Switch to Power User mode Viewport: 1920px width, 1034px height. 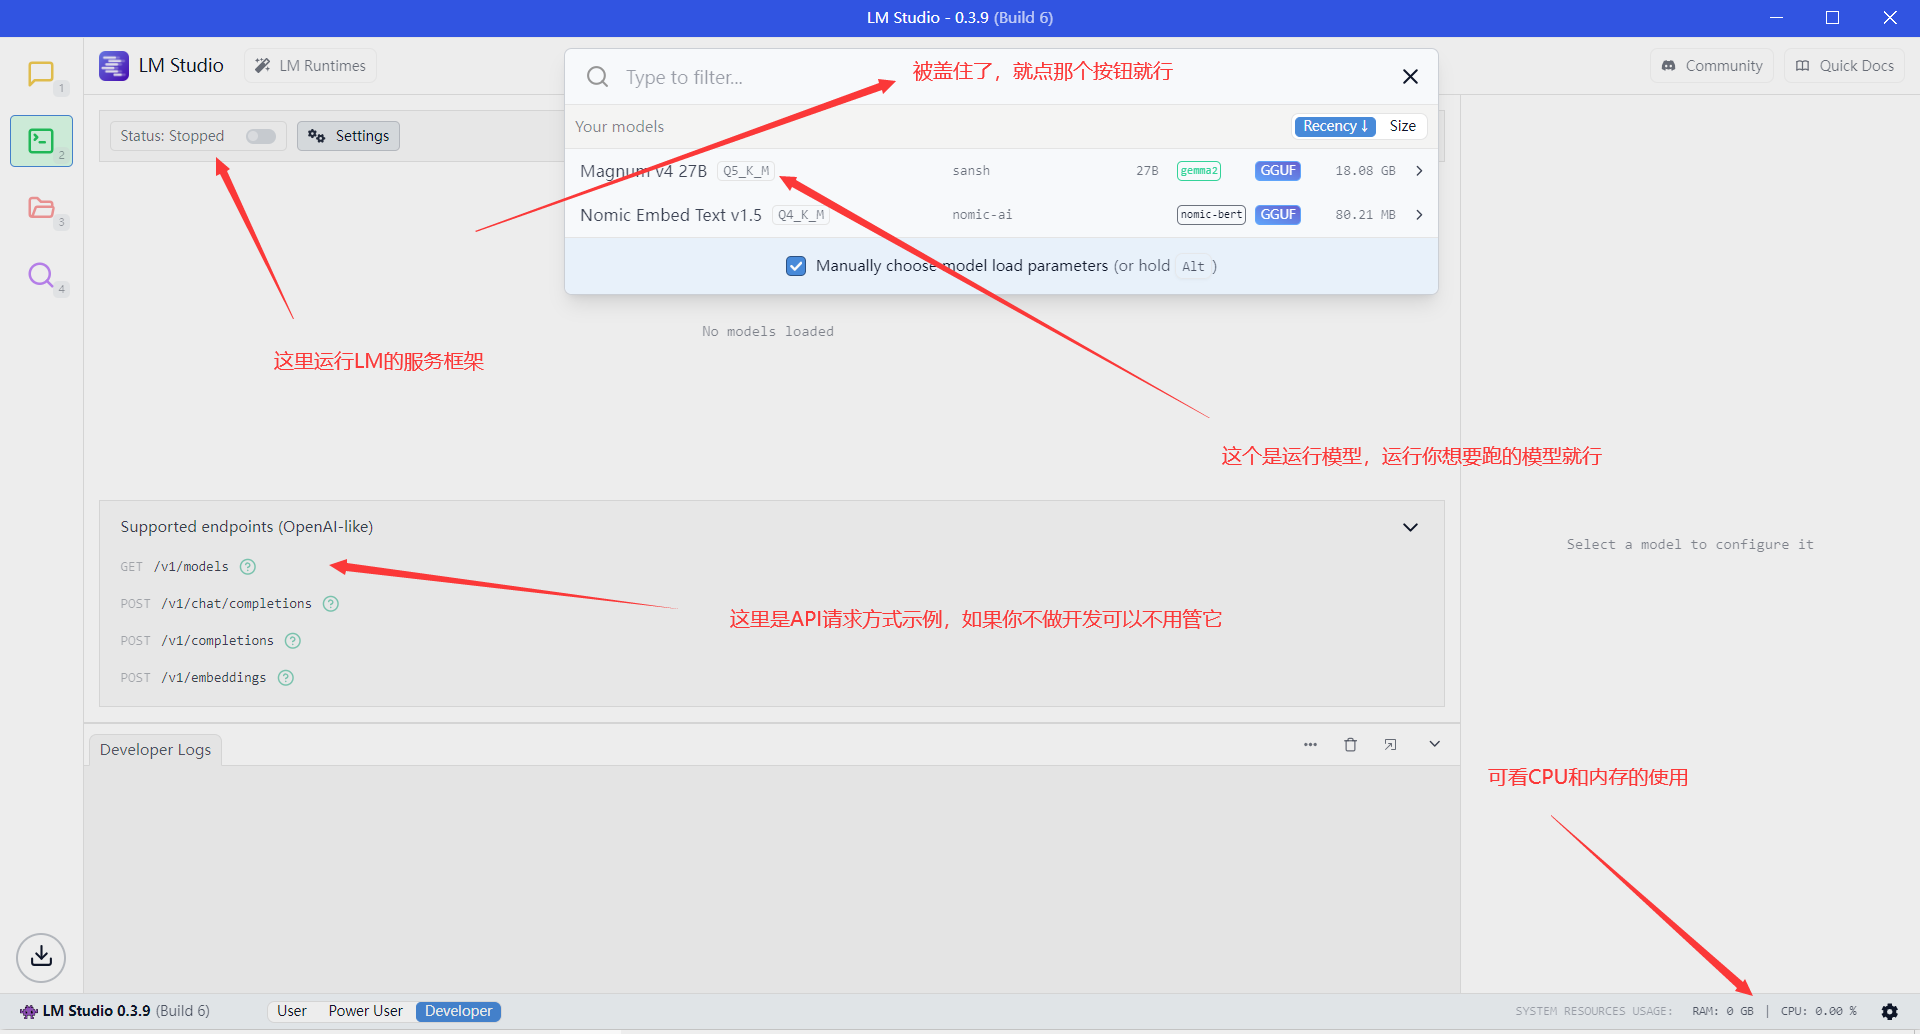[366, 1011]
